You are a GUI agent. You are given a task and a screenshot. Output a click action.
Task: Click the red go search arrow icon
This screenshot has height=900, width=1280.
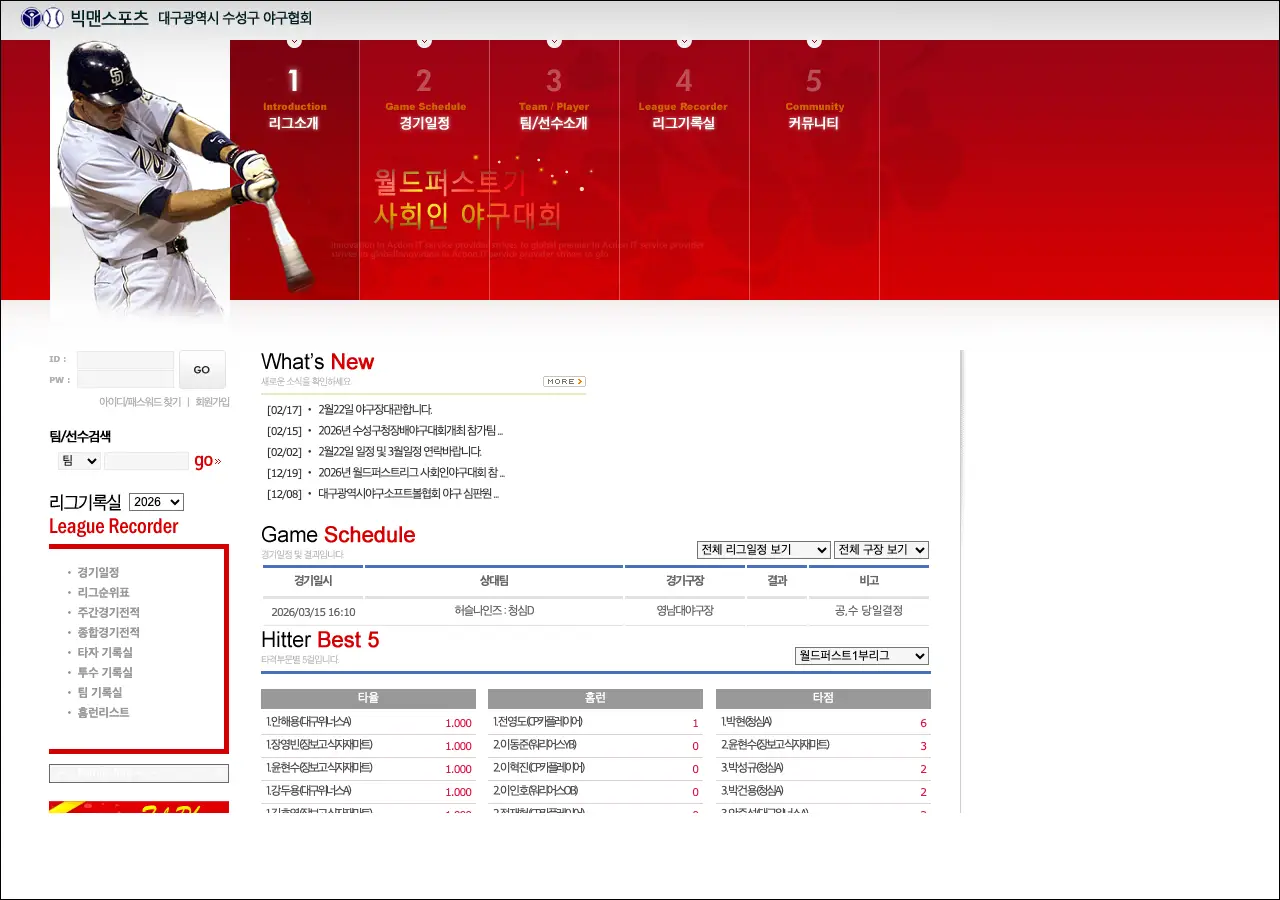[x=207, y=461]
